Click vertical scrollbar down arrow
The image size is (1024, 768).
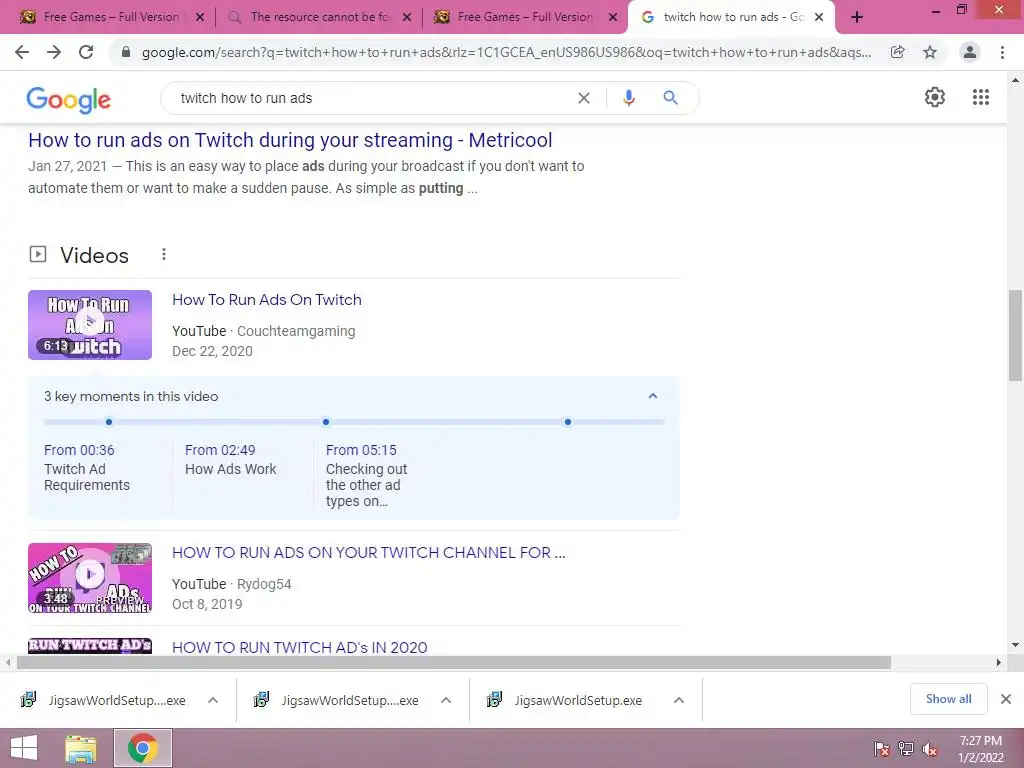[x=1015, y=645]
